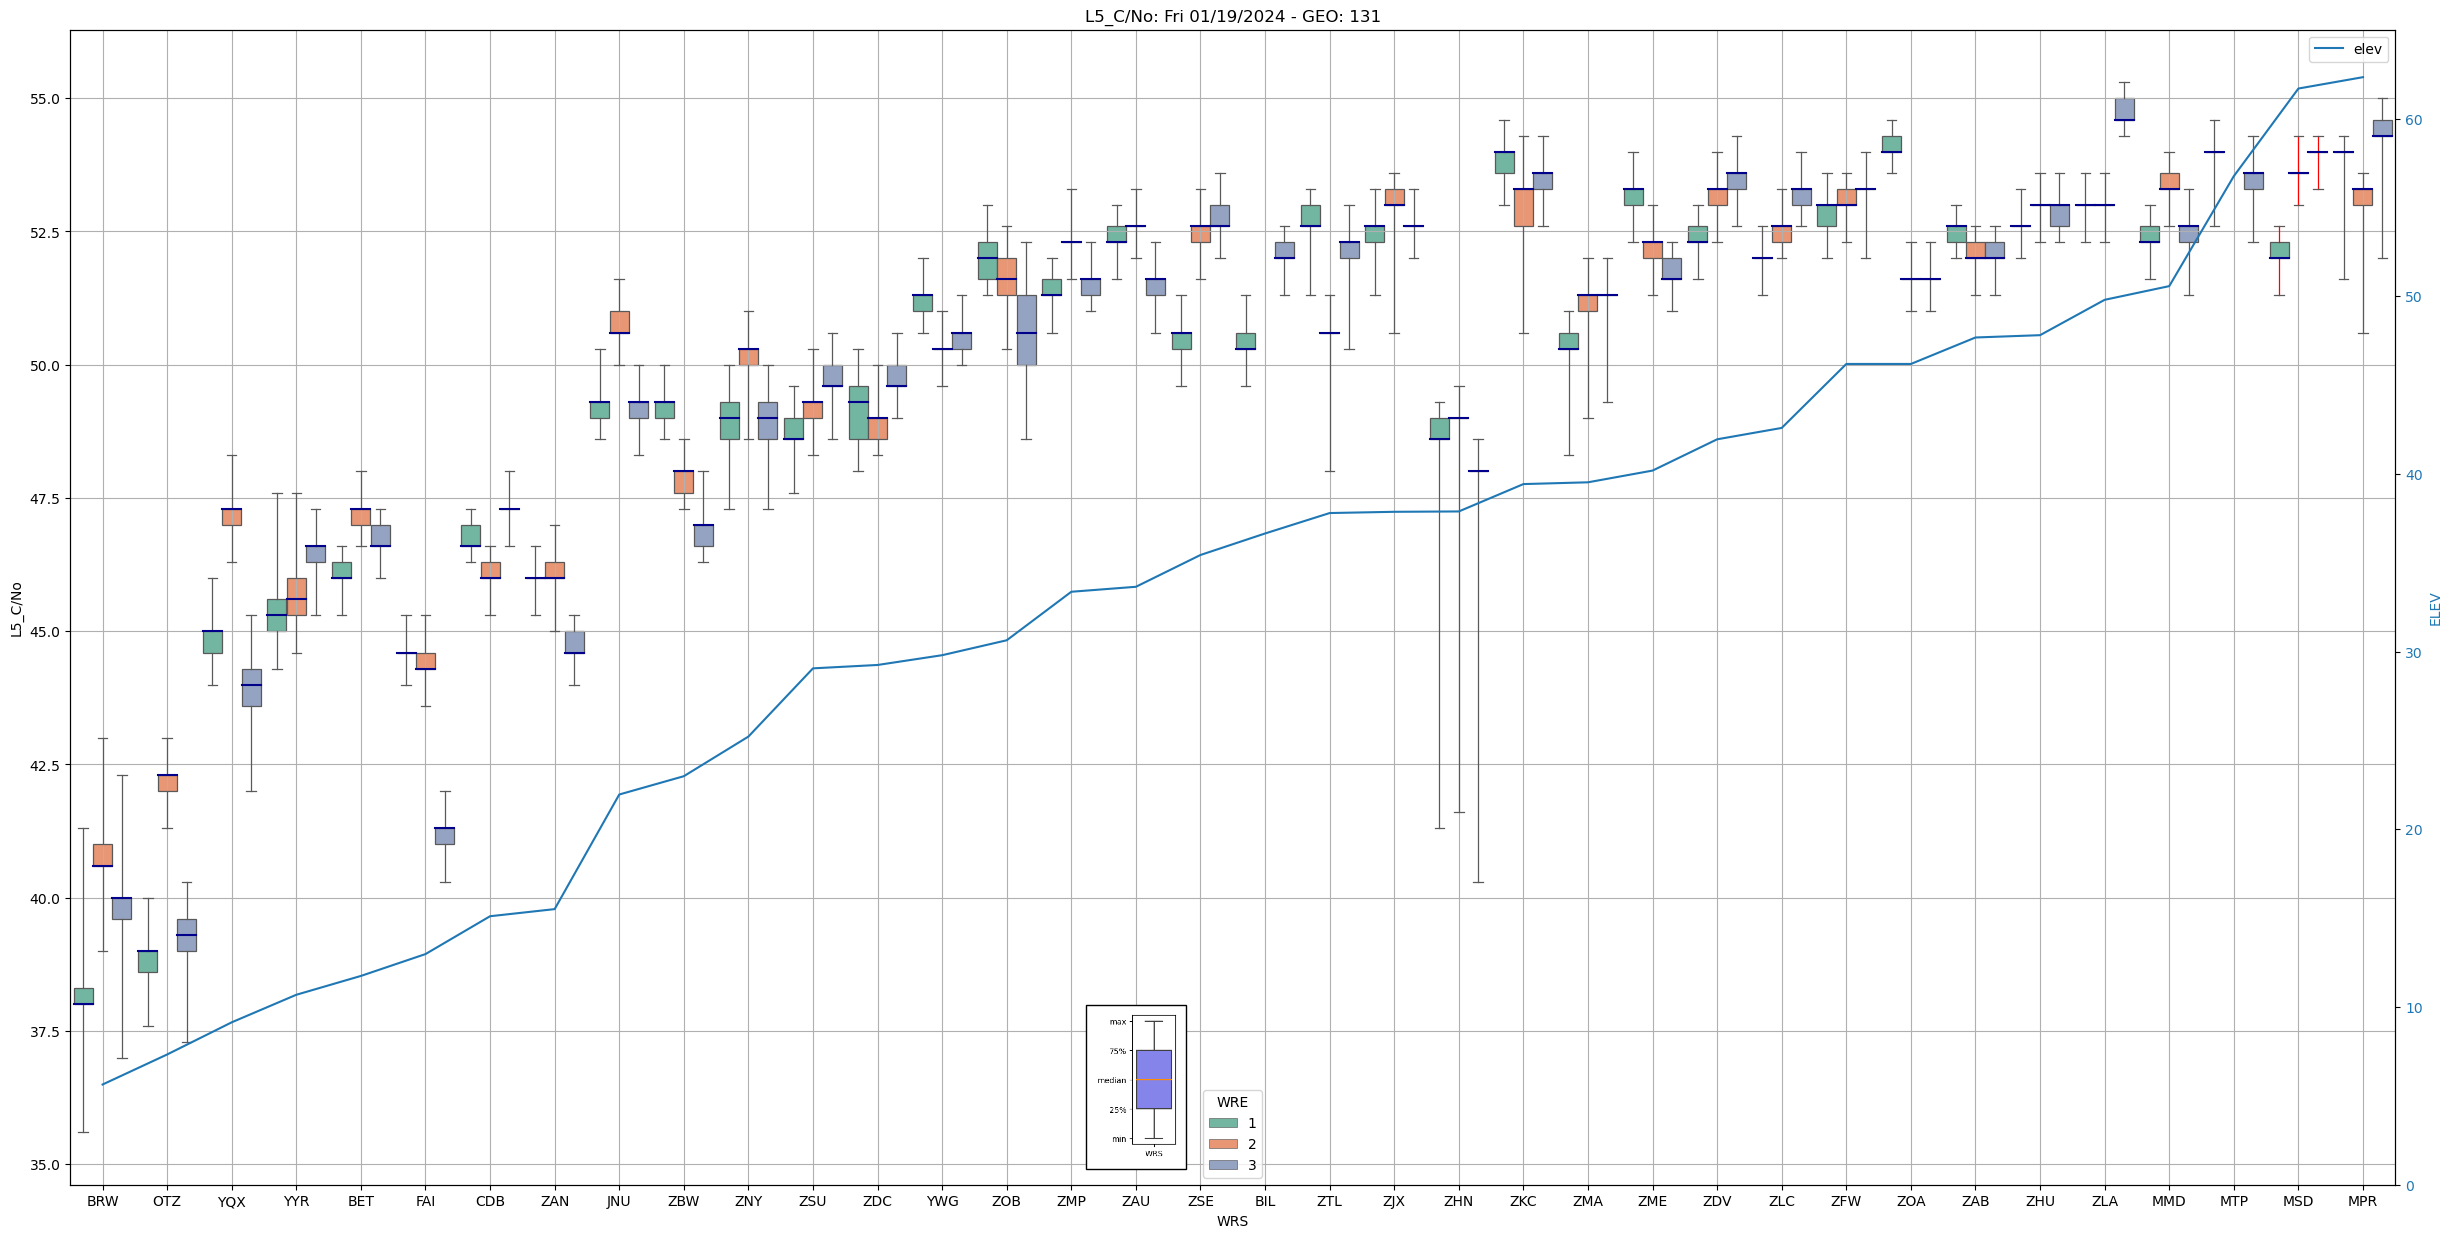Image resolution: width=2452 pixels, height=1238 pixels.
Task: Click the JNU station label on x-axis
Action: (x=619, y=1201)
